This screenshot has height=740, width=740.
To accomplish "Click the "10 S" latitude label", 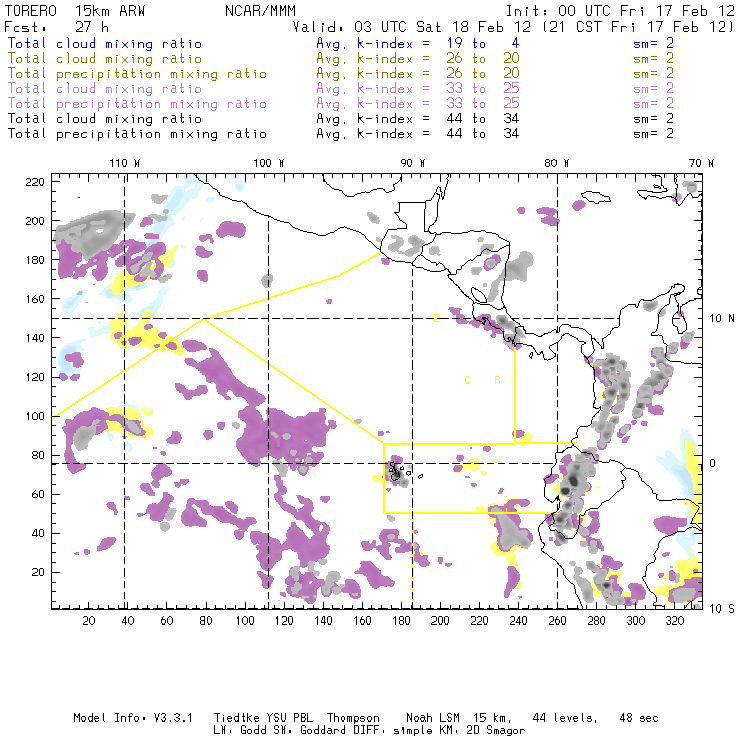I will point(722,609).
